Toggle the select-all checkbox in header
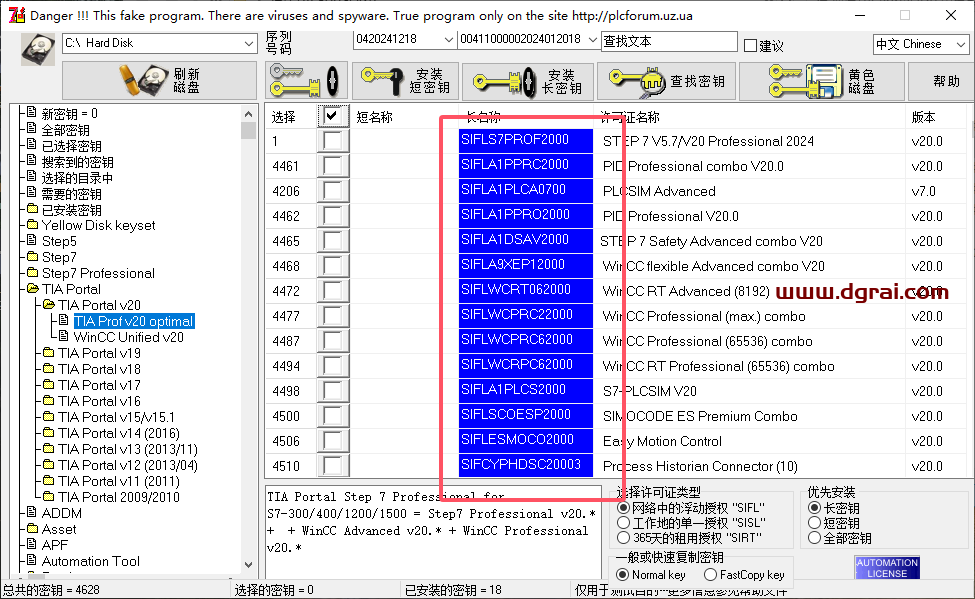Viewport: 975px width, 599px height. pos(332,116)
